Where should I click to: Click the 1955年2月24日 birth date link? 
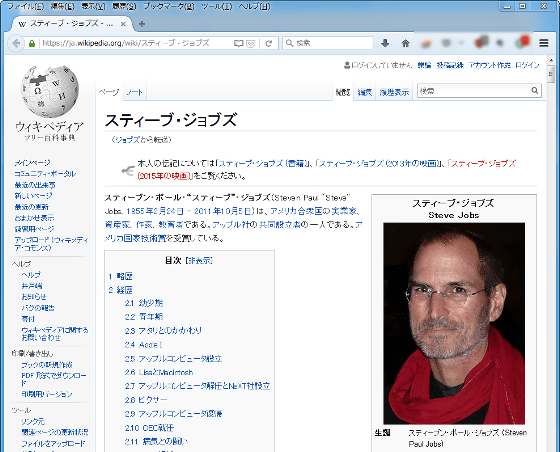click(155, 211)
